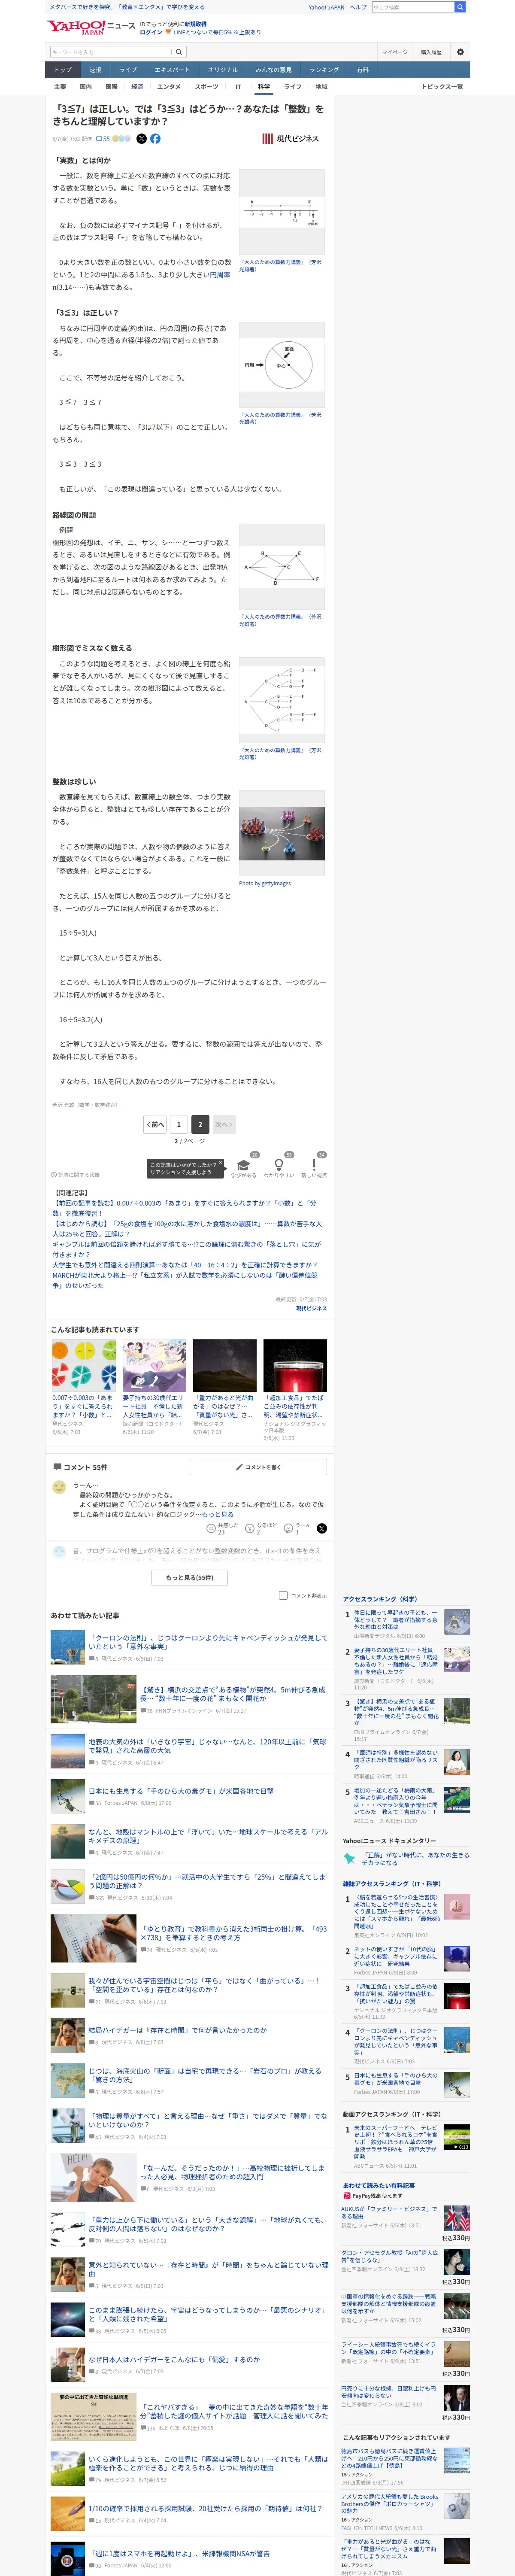Open the オリジナル navigation tab

coord(223,70)
